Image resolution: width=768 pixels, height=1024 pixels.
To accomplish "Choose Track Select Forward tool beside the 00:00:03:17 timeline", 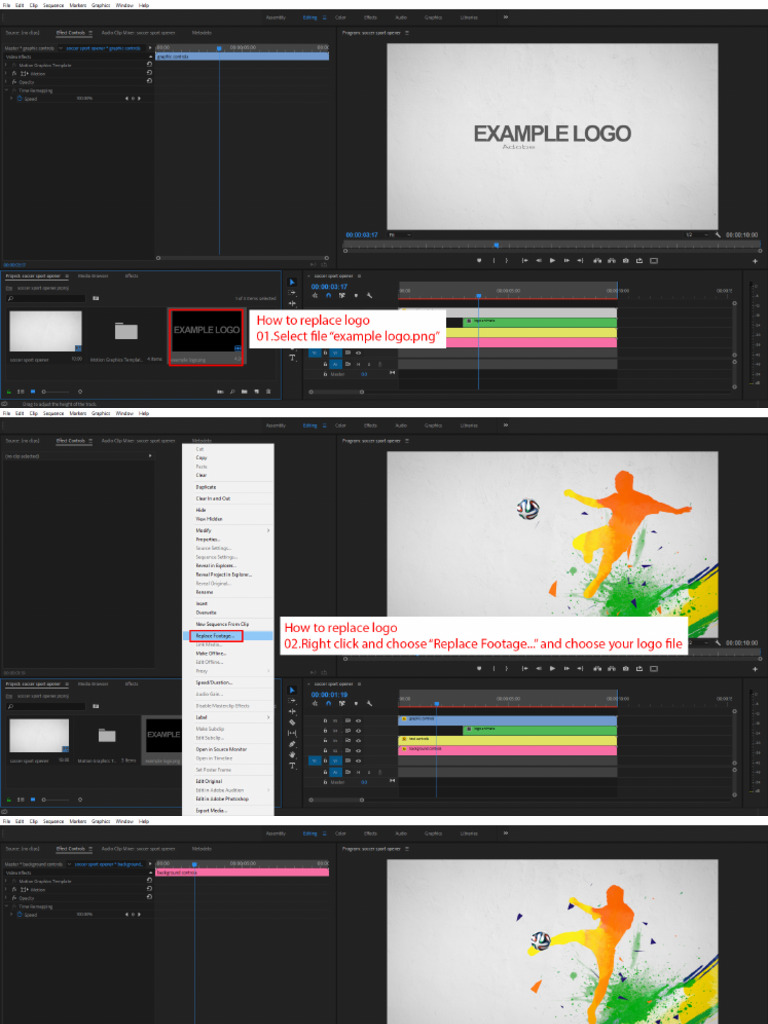I will pyautogui.click(x=292, y=293).
